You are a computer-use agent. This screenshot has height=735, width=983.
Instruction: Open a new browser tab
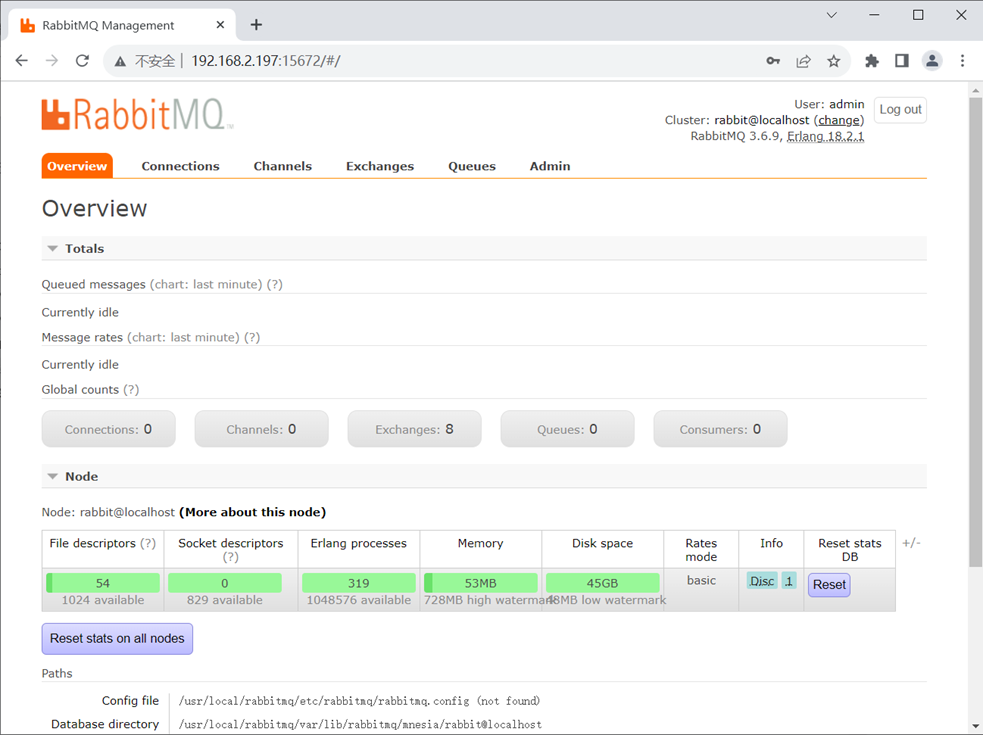click(256, 25)
